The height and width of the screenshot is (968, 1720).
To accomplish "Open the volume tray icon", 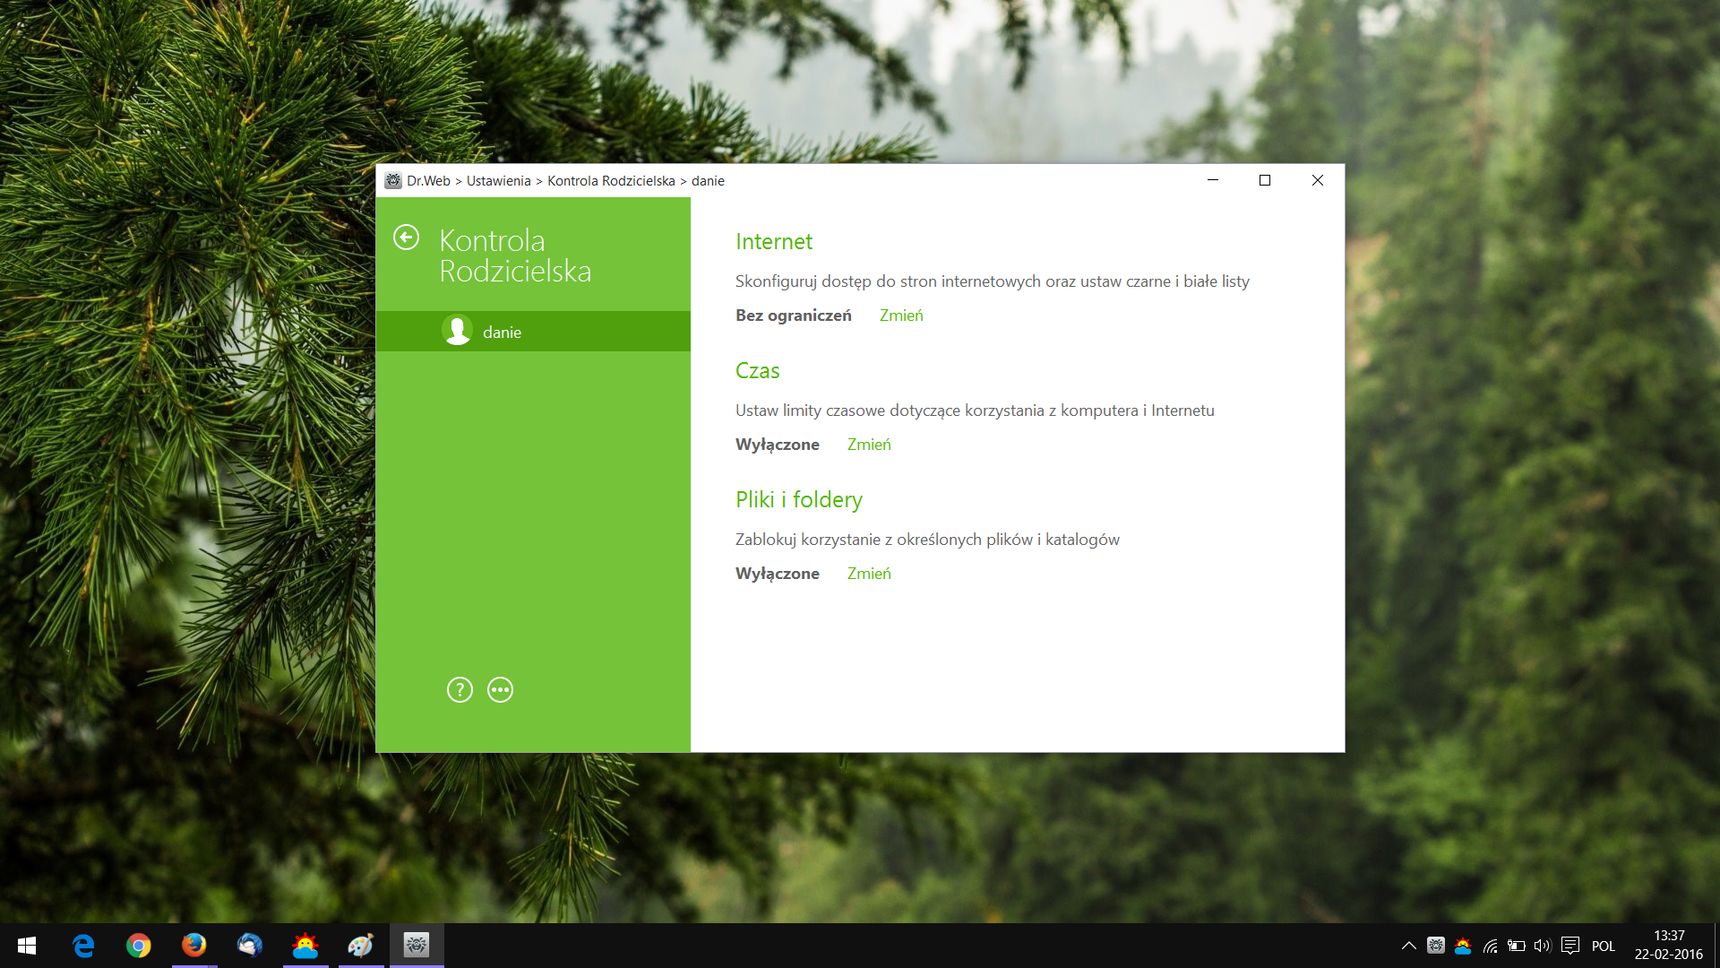I will 1542,945.
